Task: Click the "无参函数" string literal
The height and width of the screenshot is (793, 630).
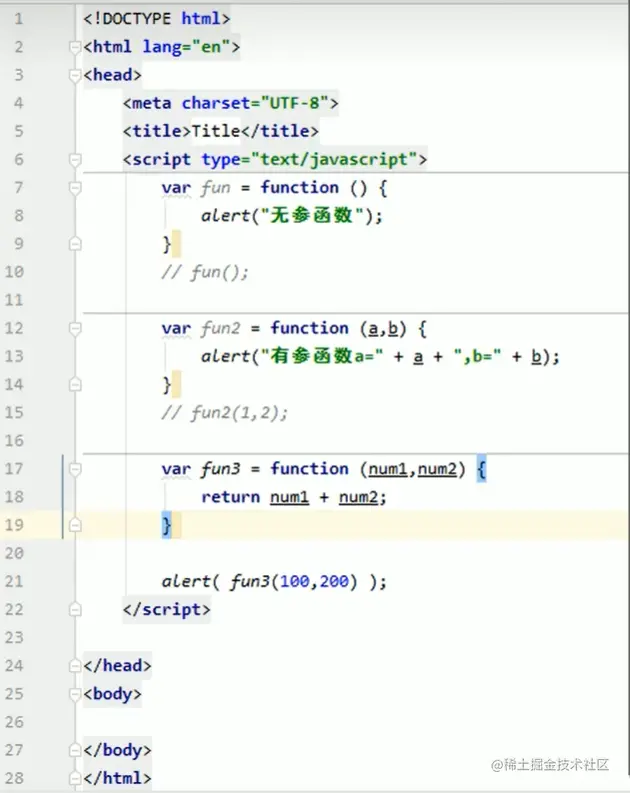Action: click(311, 216)
